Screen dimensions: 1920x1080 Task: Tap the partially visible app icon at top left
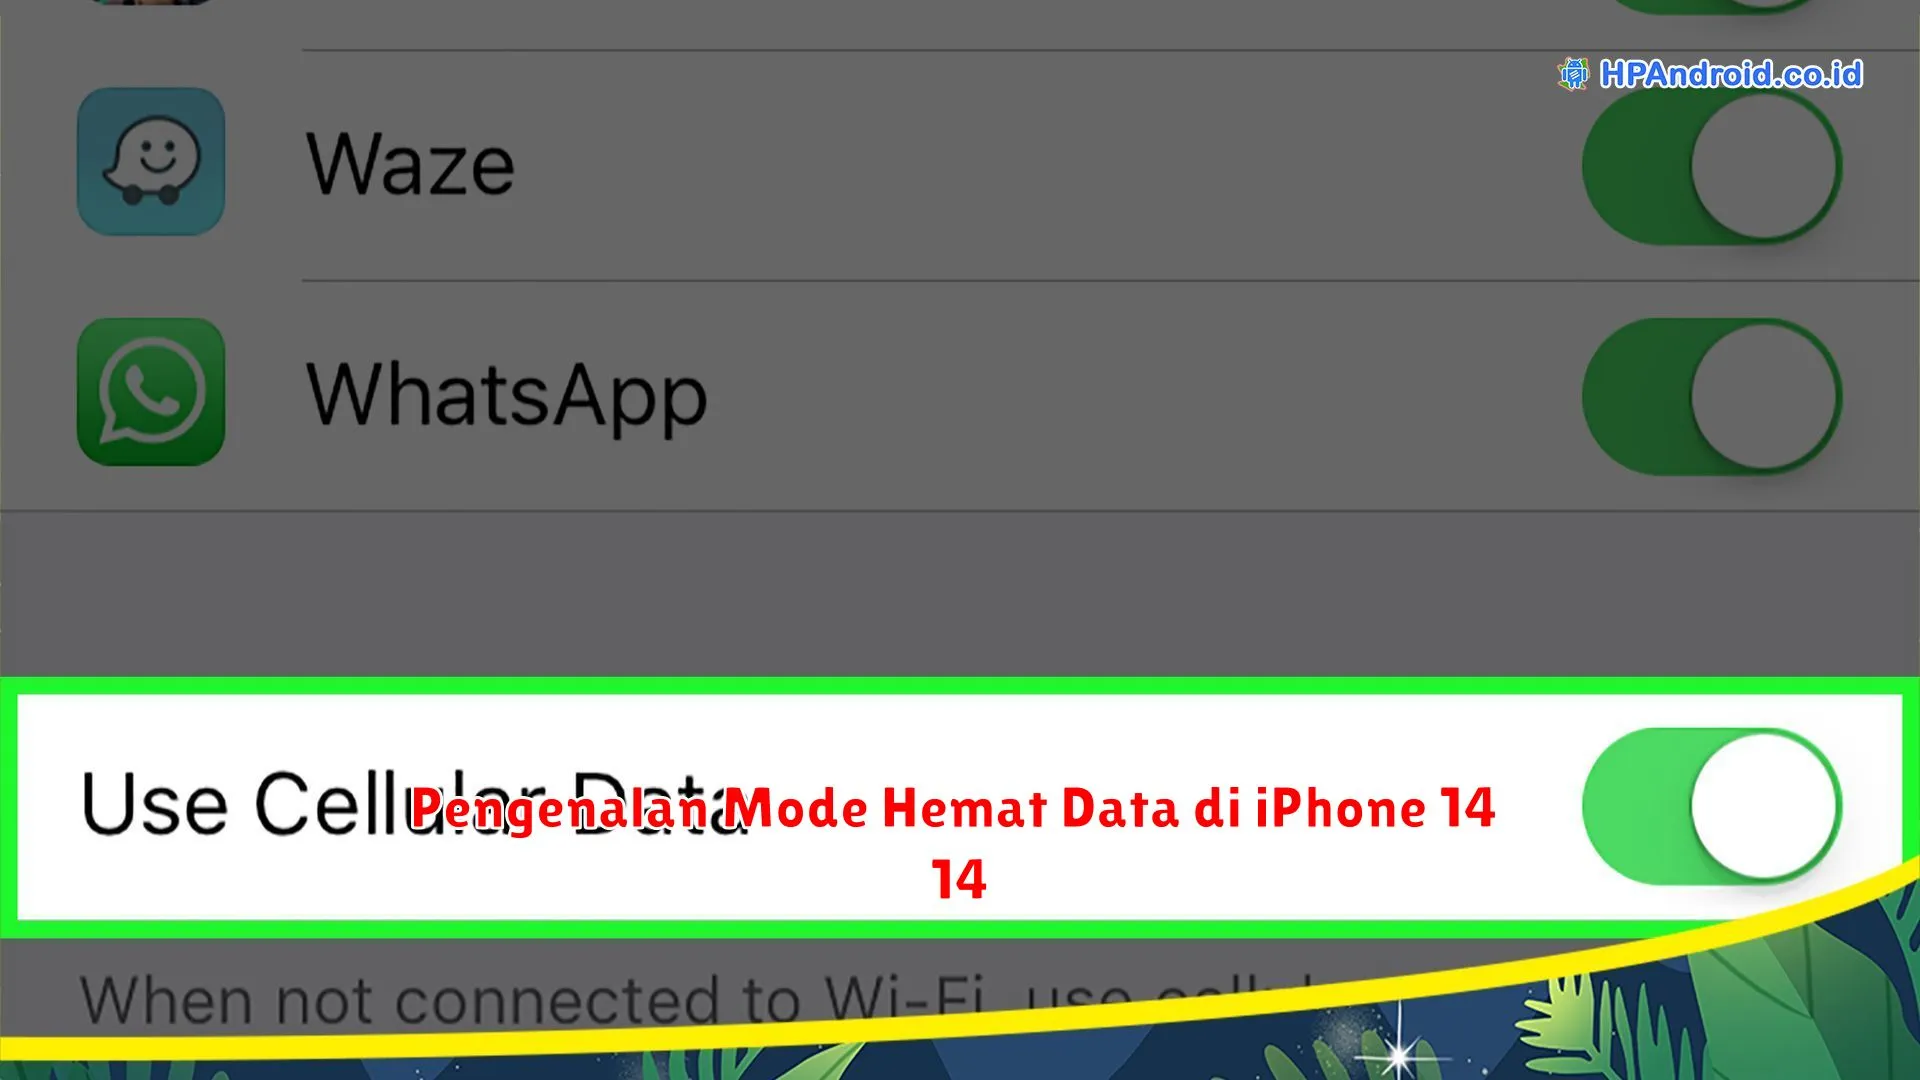click(x=150, y=2)
